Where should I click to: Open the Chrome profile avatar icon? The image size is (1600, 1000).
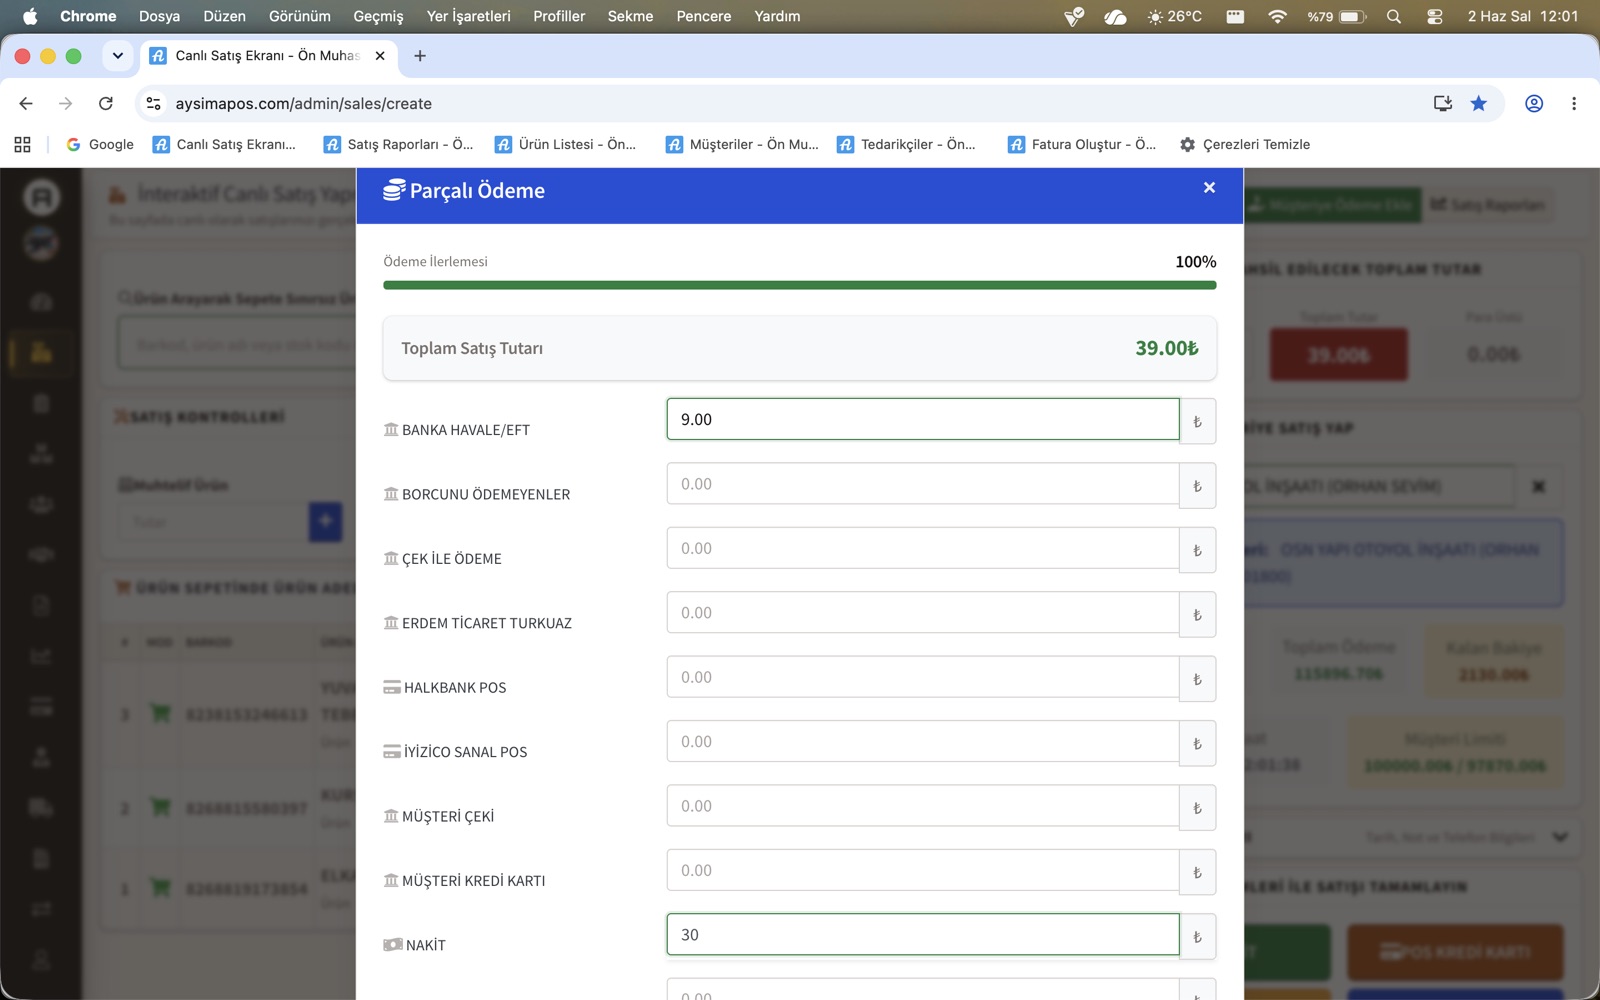pos(1533,103)
